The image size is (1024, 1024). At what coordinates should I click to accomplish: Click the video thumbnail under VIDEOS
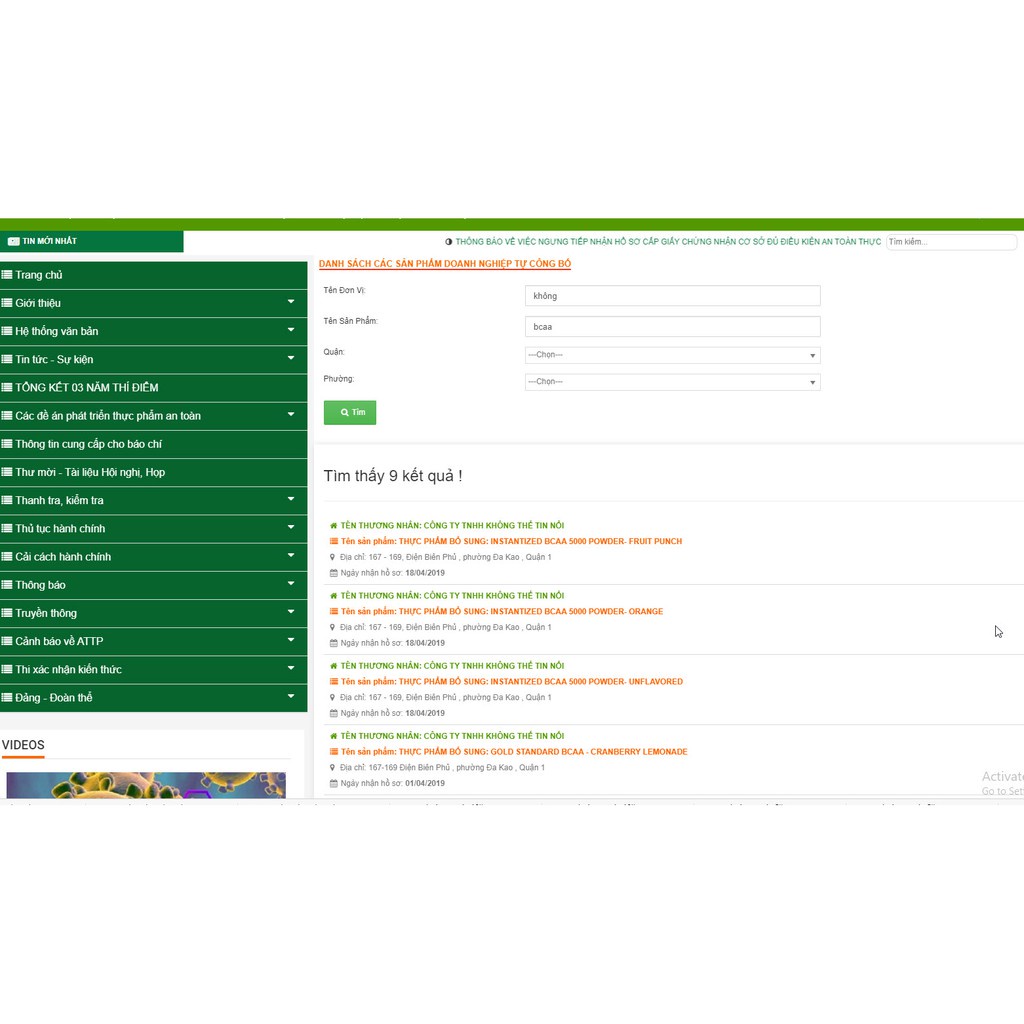click(x=146, y=785)
